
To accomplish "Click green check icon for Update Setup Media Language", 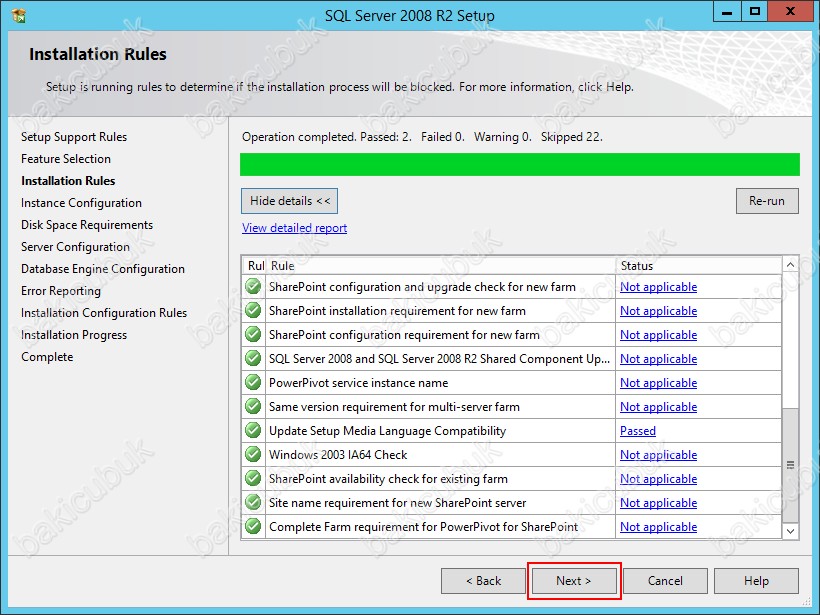I will click(253, 430).
